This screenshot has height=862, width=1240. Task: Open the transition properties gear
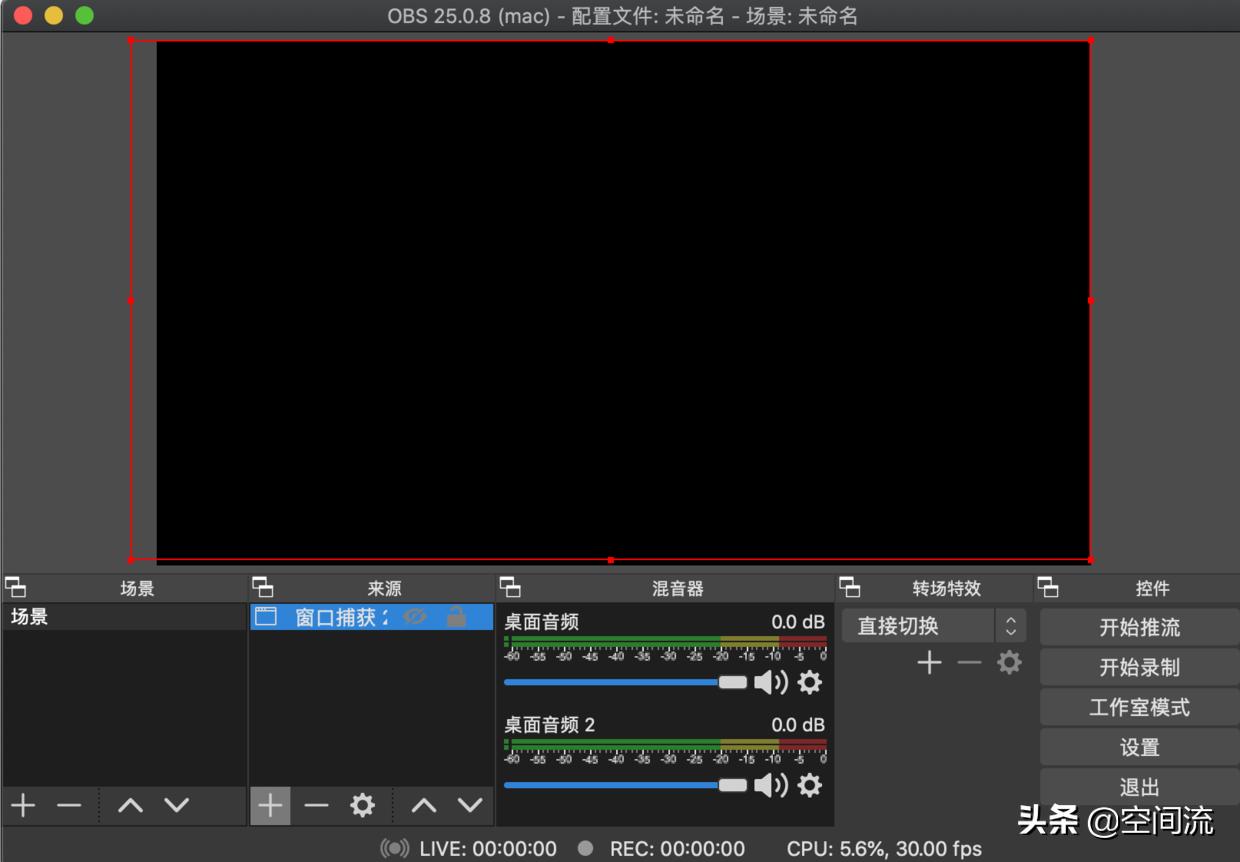tap(1009, 663)
